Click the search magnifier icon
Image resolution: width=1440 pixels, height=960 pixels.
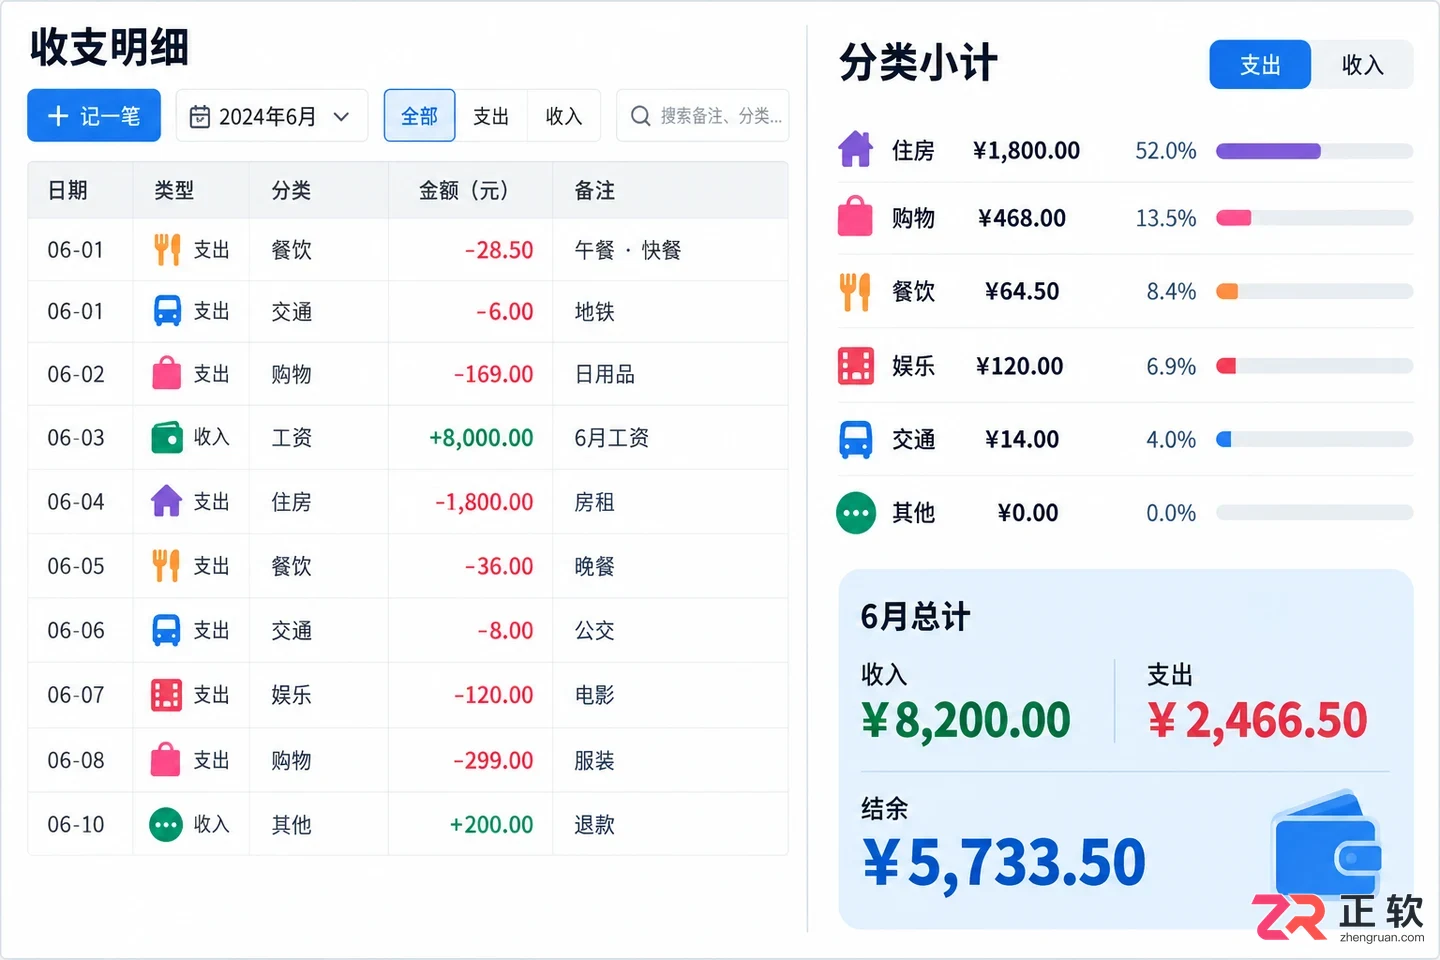641,117
